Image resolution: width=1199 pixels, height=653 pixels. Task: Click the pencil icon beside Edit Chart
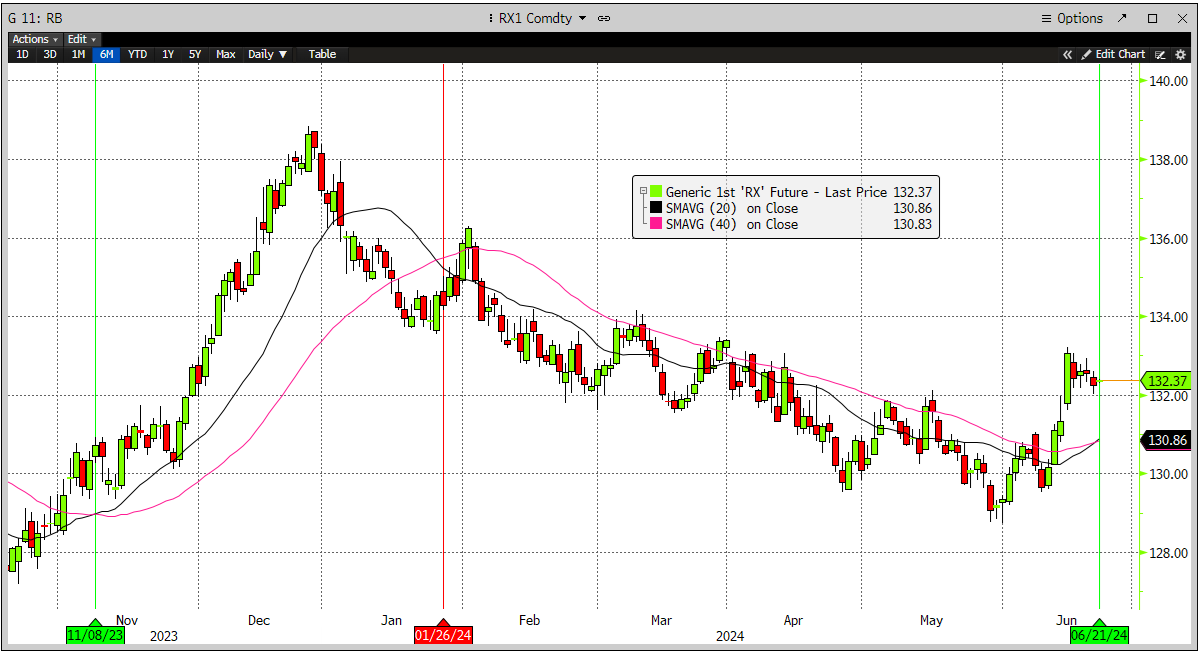tap(1087, 54)
